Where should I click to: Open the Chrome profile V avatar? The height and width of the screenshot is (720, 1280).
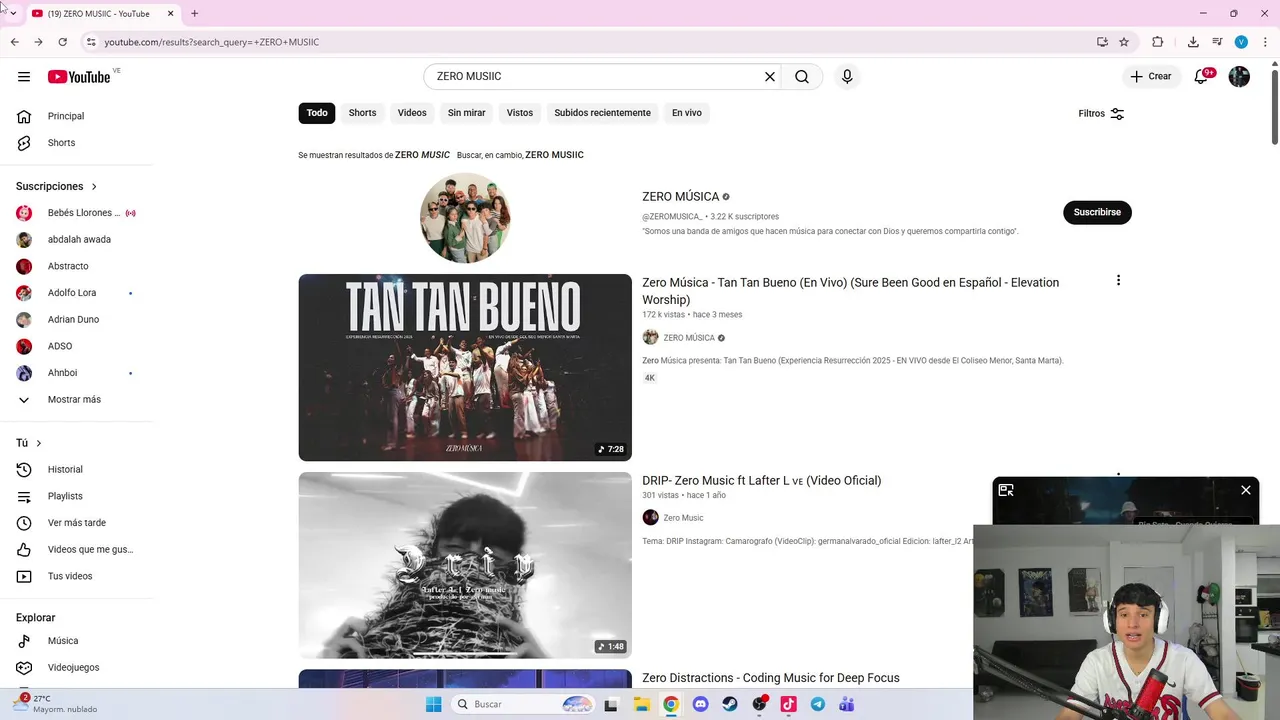coord(1241,42)
